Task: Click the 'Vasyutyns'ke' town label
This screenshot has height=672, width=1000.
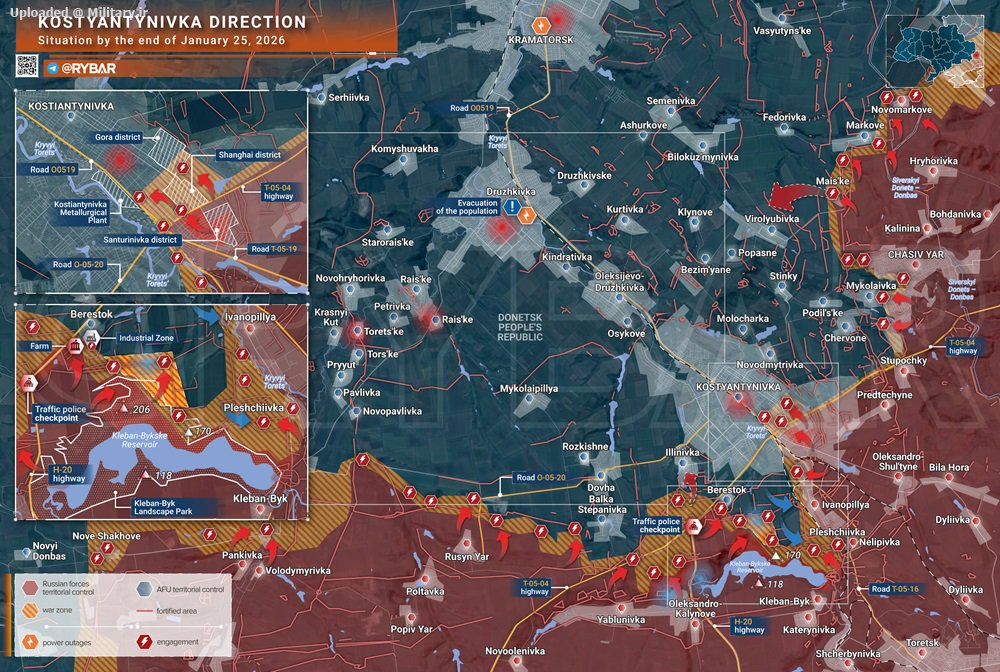Action: point(783,31)
